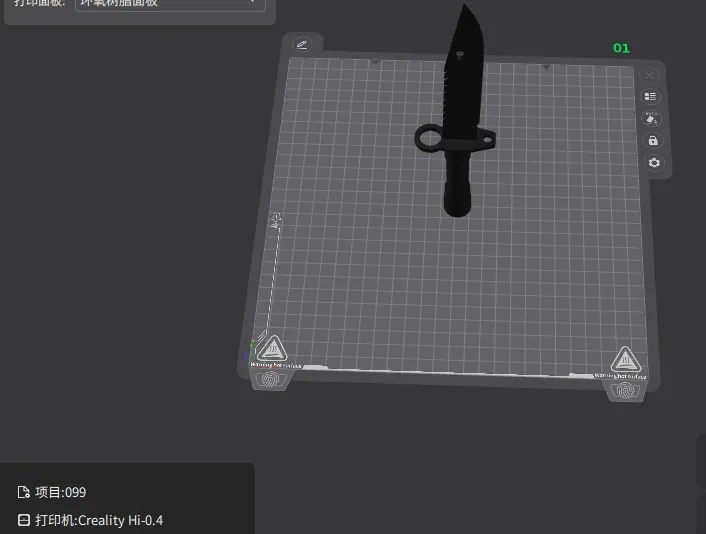Image resolution: width=706 pixels, height=534 pixels.
Task: Click the printer icon beside 打印机
Action: [x=23, y=520]
